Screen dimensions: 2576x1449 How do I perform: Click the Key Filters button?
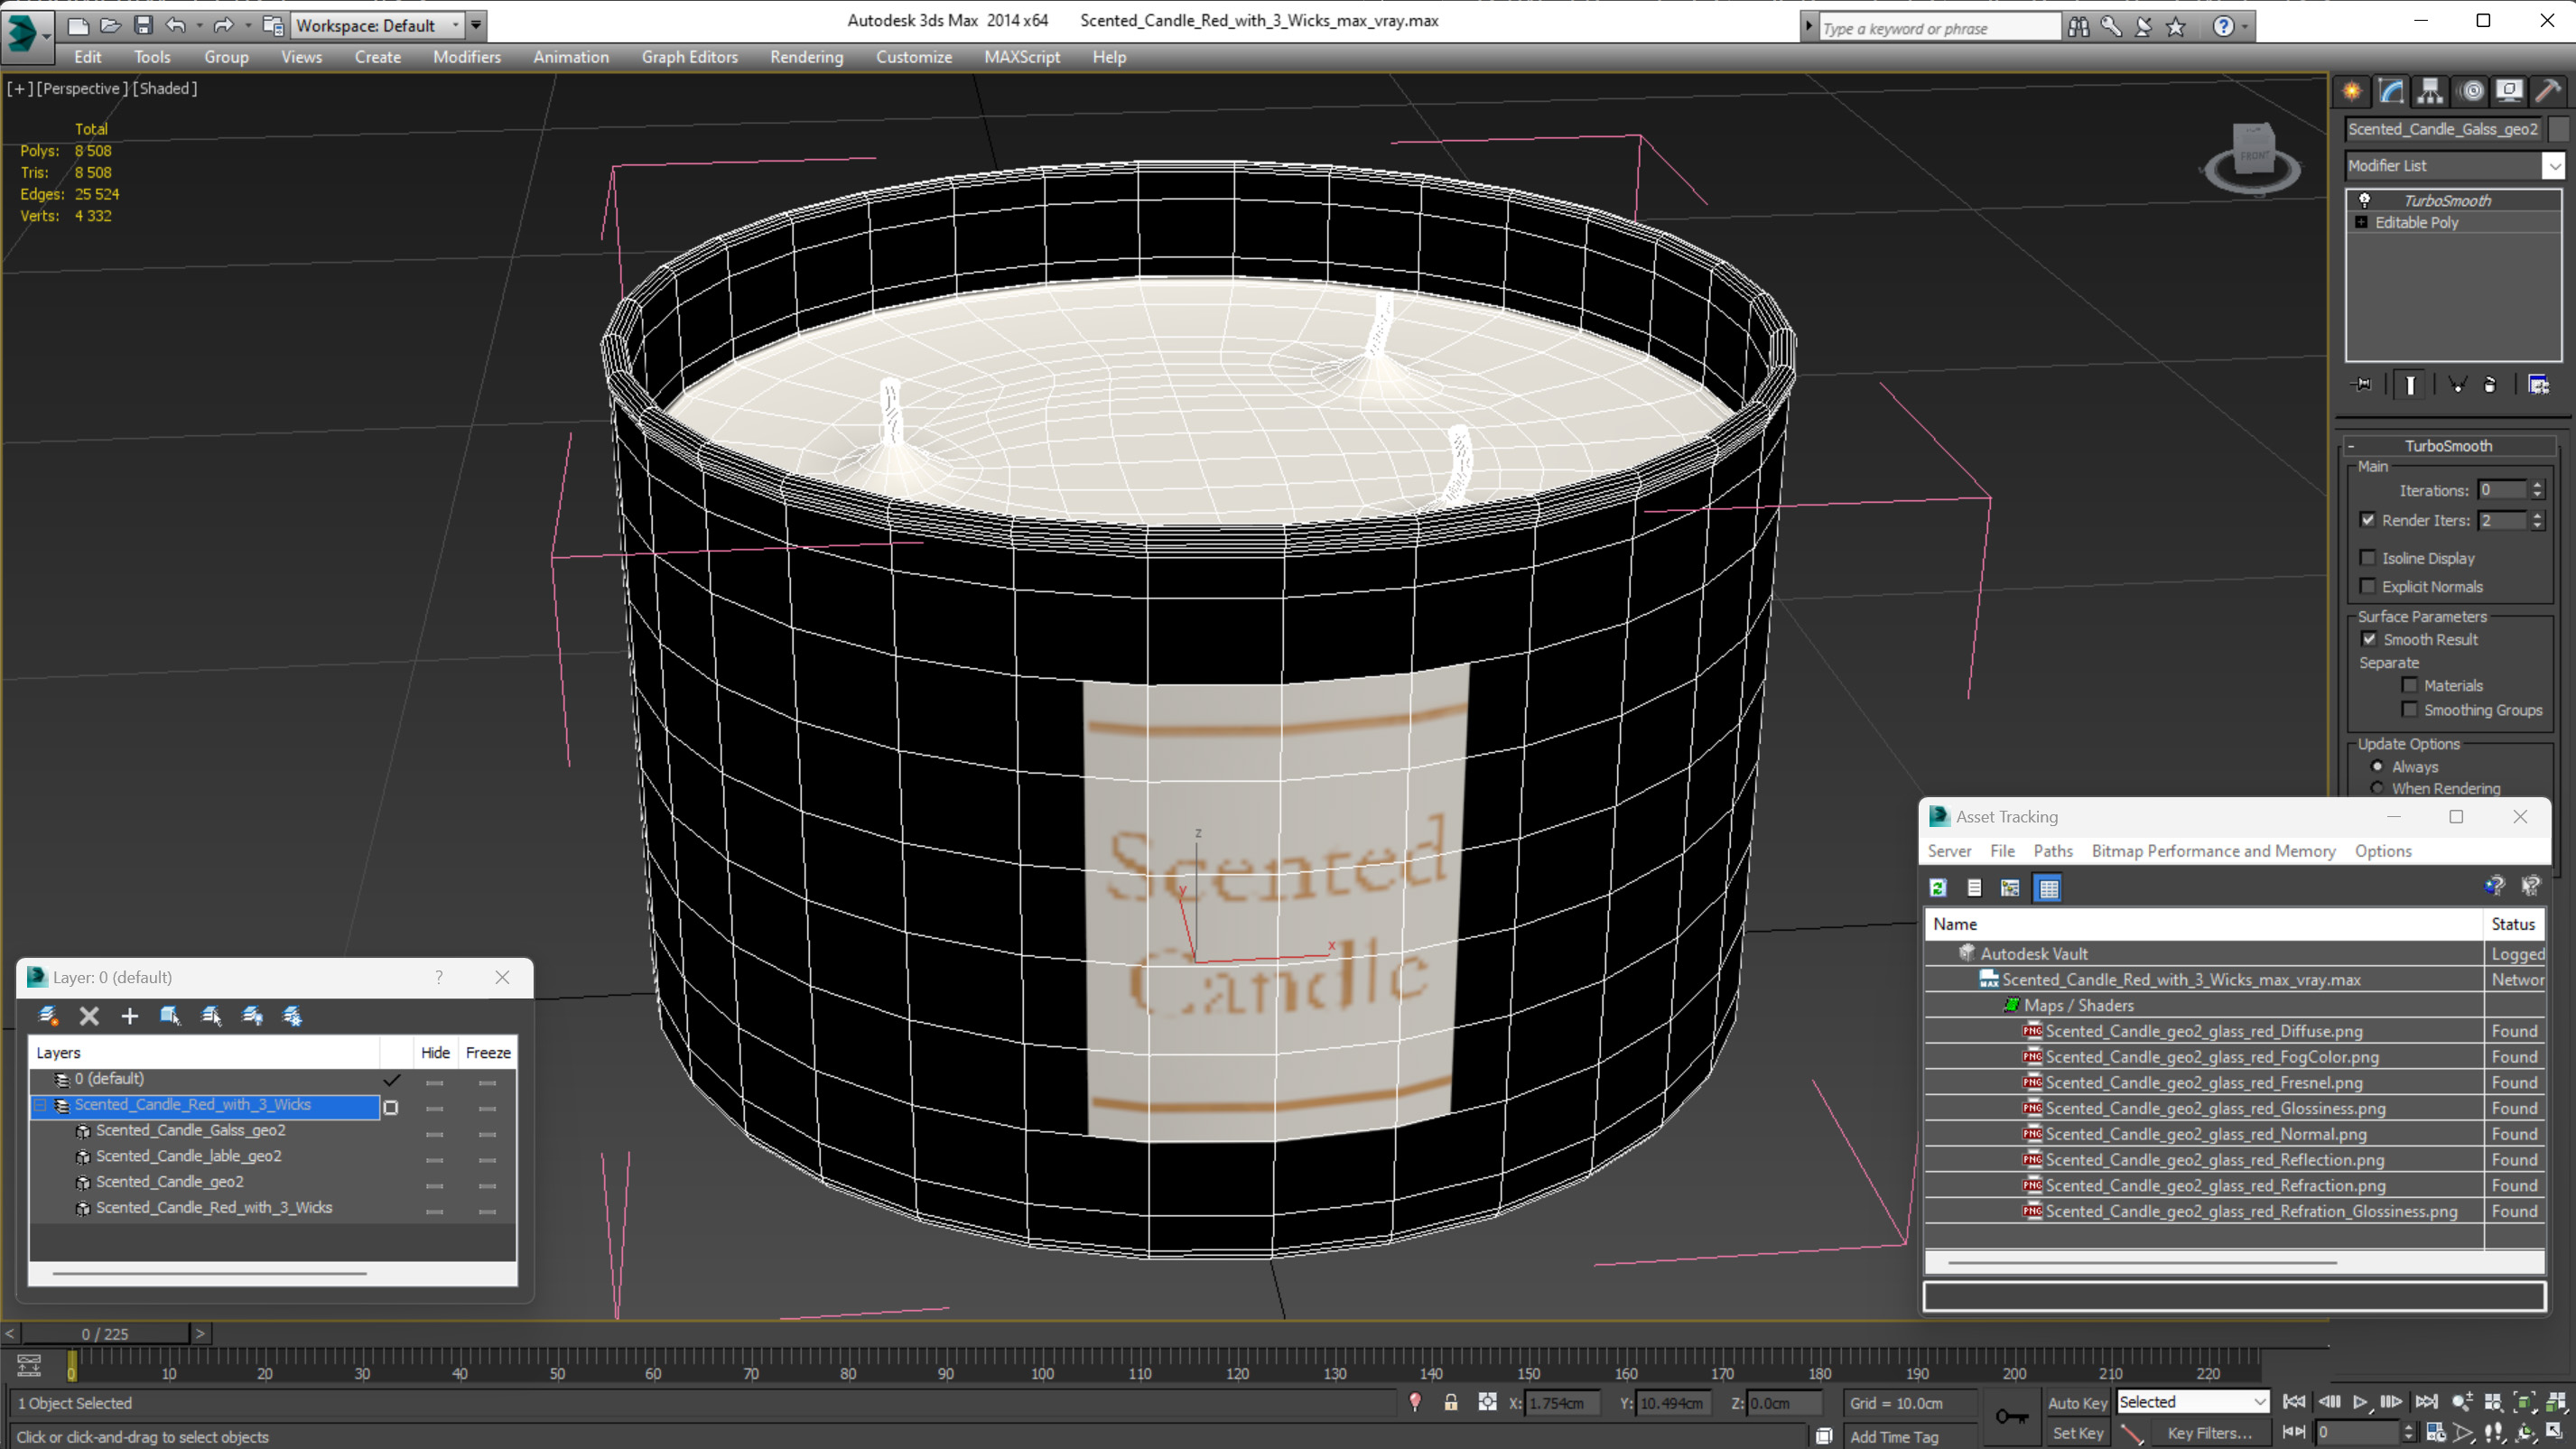point(2209,1433)
